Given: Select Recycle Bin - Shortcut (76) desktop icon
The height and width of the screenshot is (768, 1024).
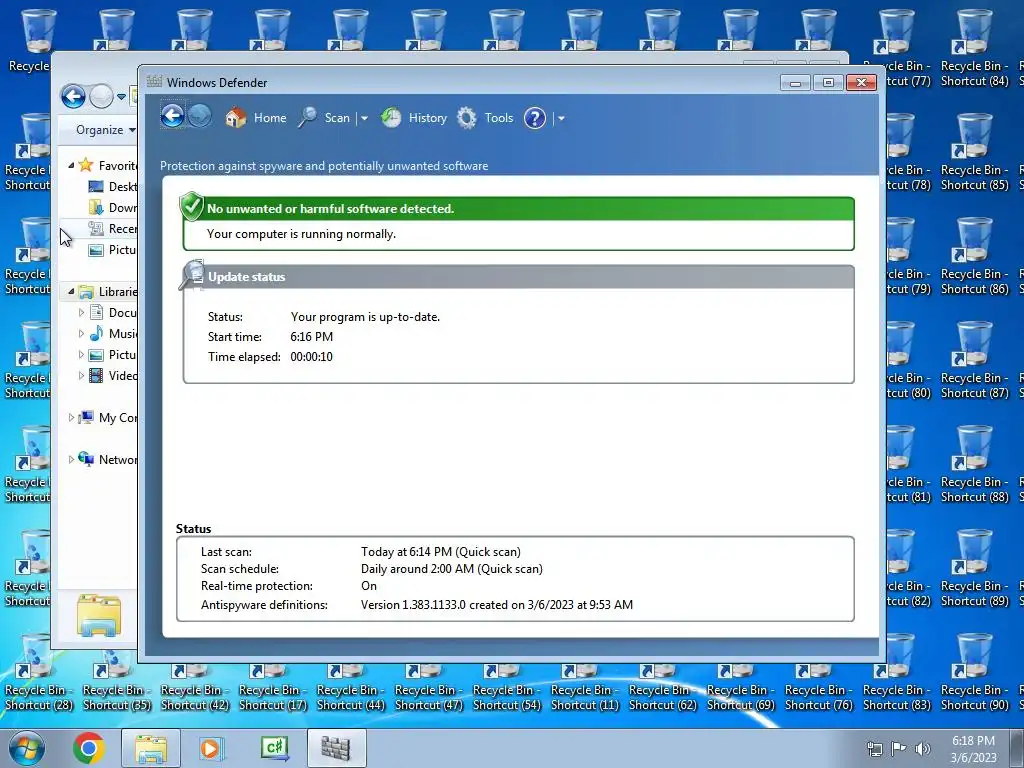Looking at the screenshot, I should tap(819, 688).
